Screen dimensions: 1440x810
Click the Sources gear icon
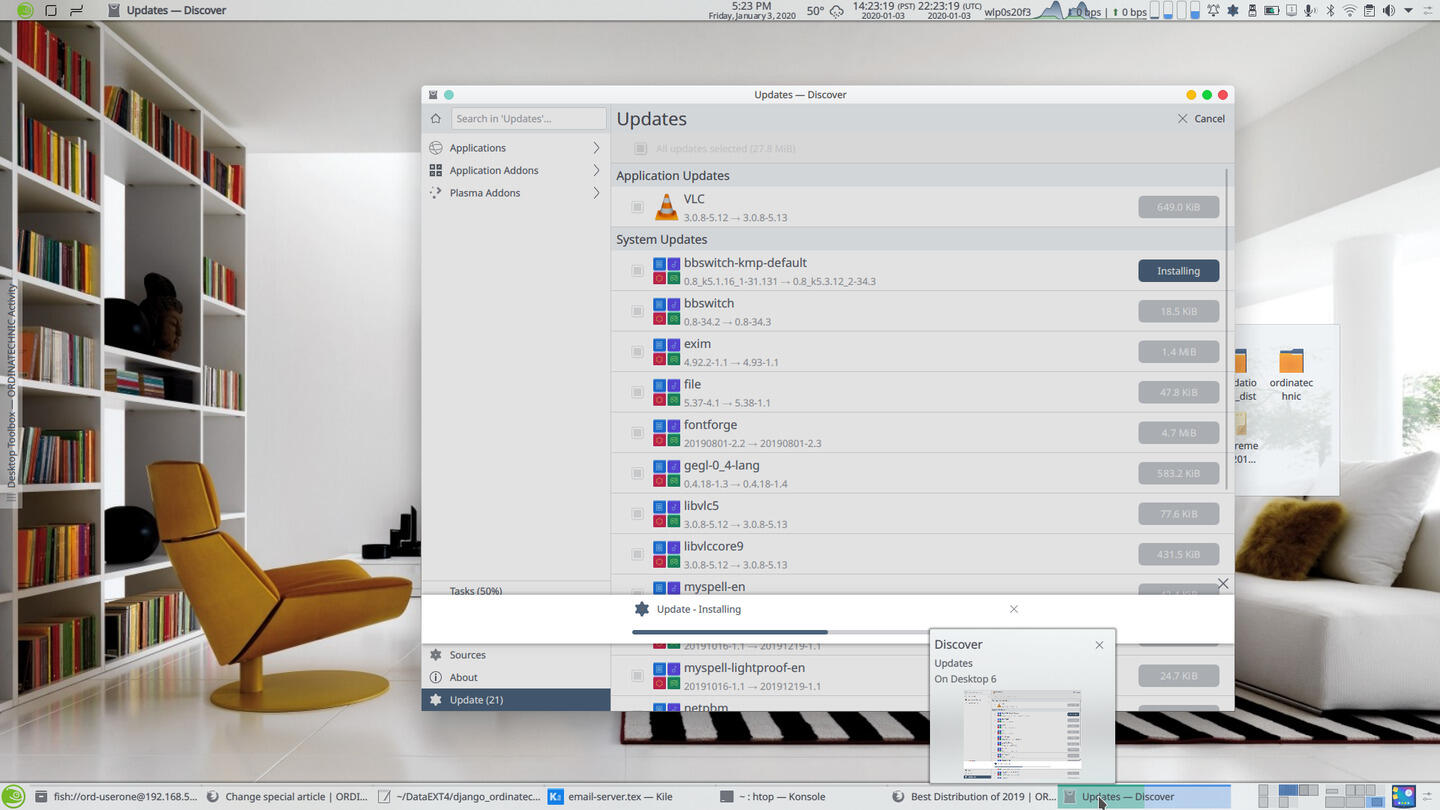435,655
